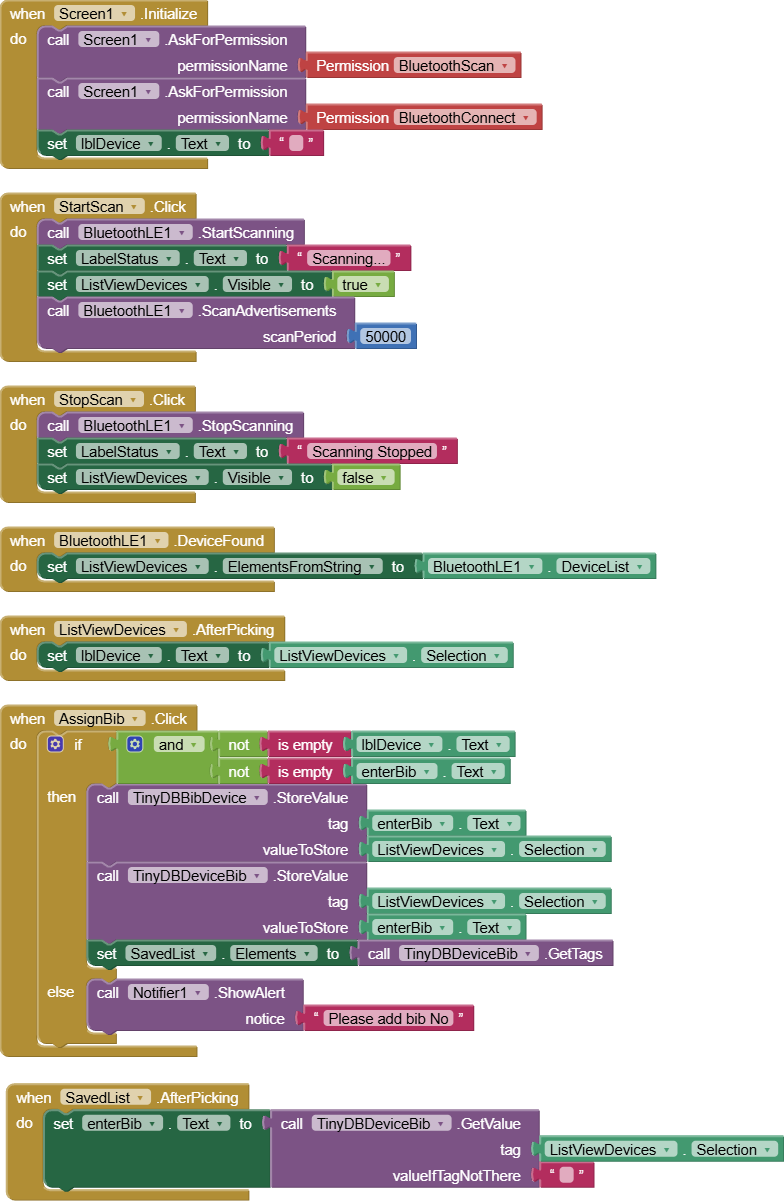Select the 'when BluetoothLE1 .DeviceFound' event block
Viewport: 784px width, 1201px height.
click(x=28, y=541)
